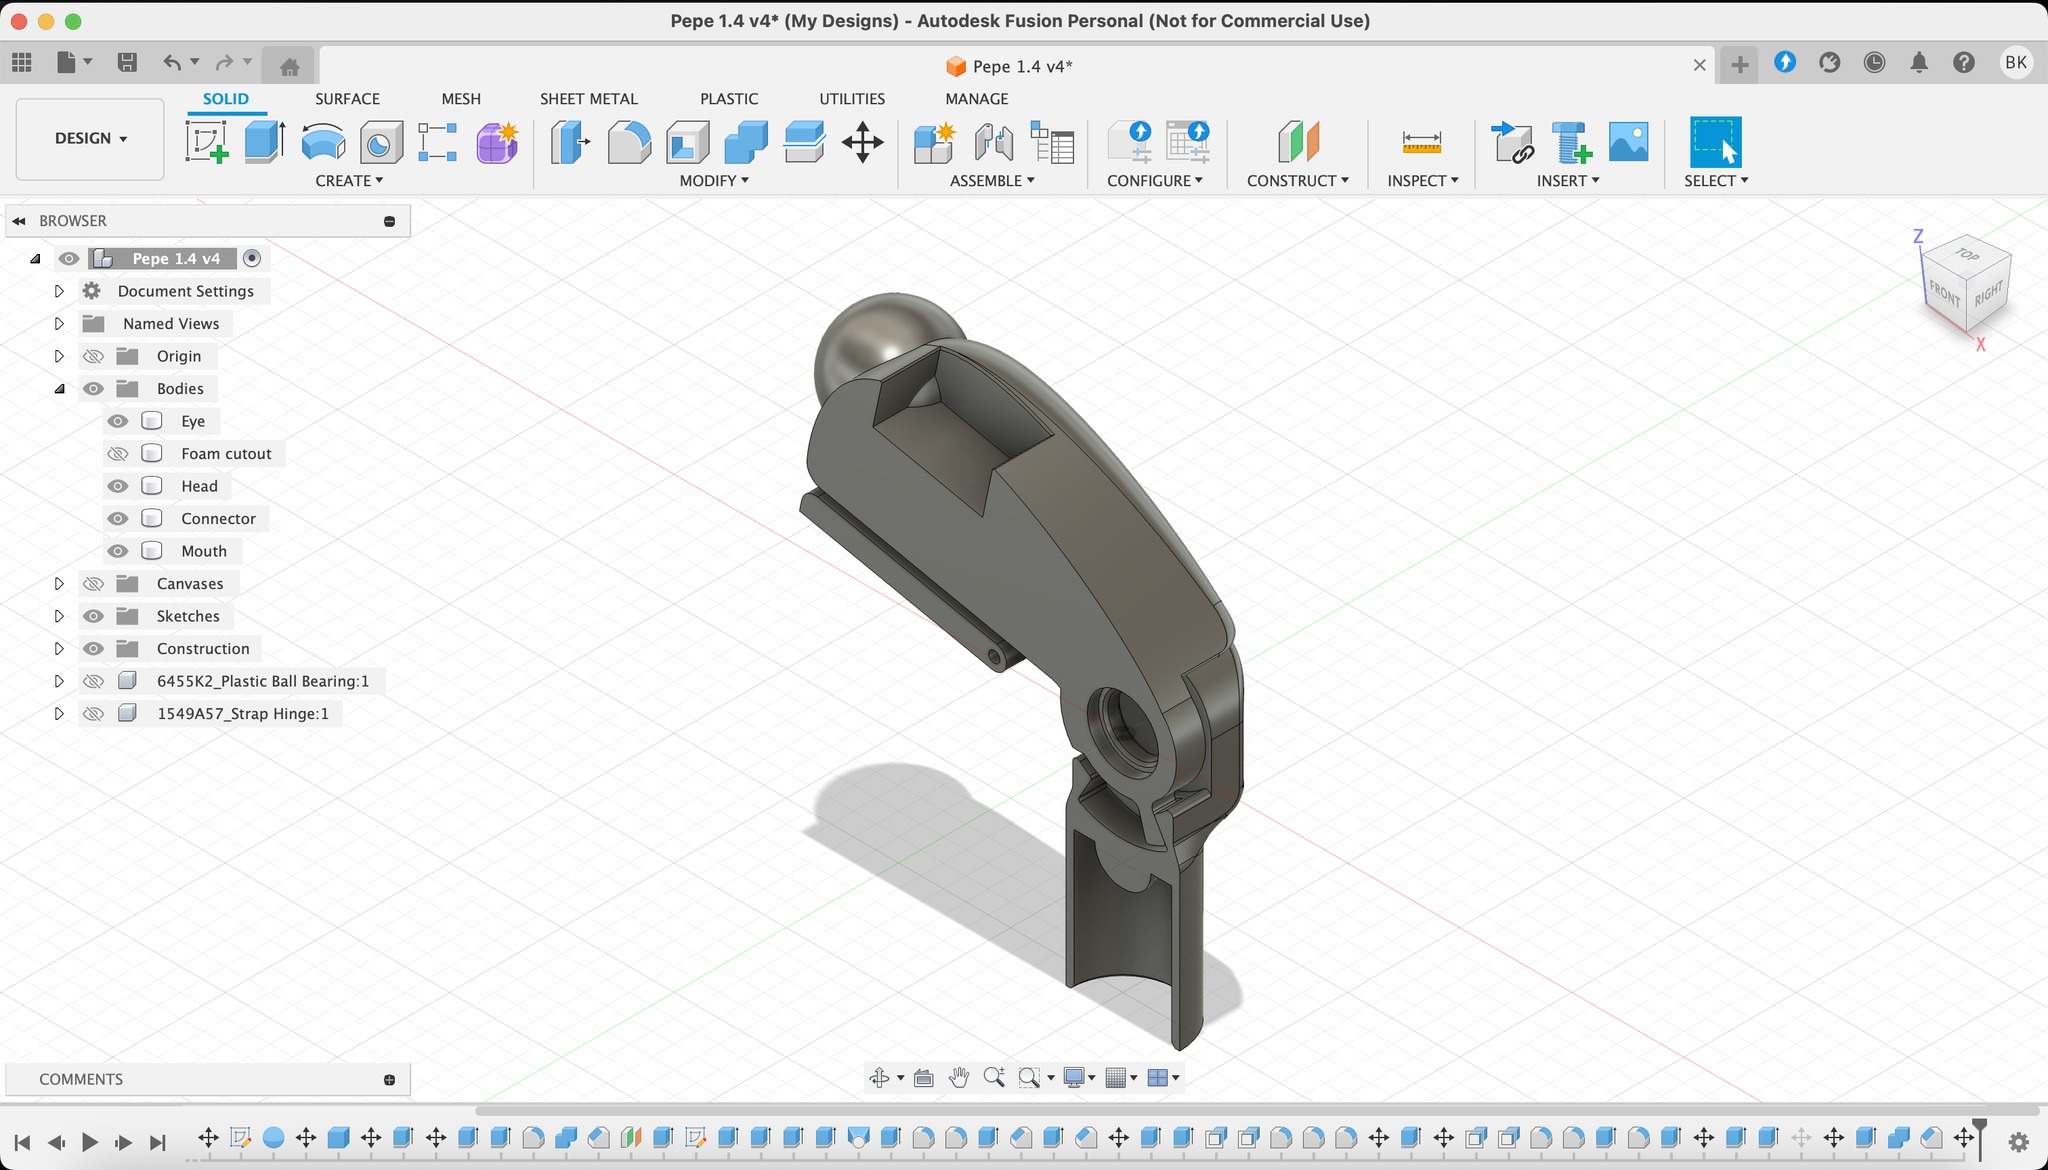
Task: Click the timeline horizontal scrollbar
Action: (1257, 1110)
